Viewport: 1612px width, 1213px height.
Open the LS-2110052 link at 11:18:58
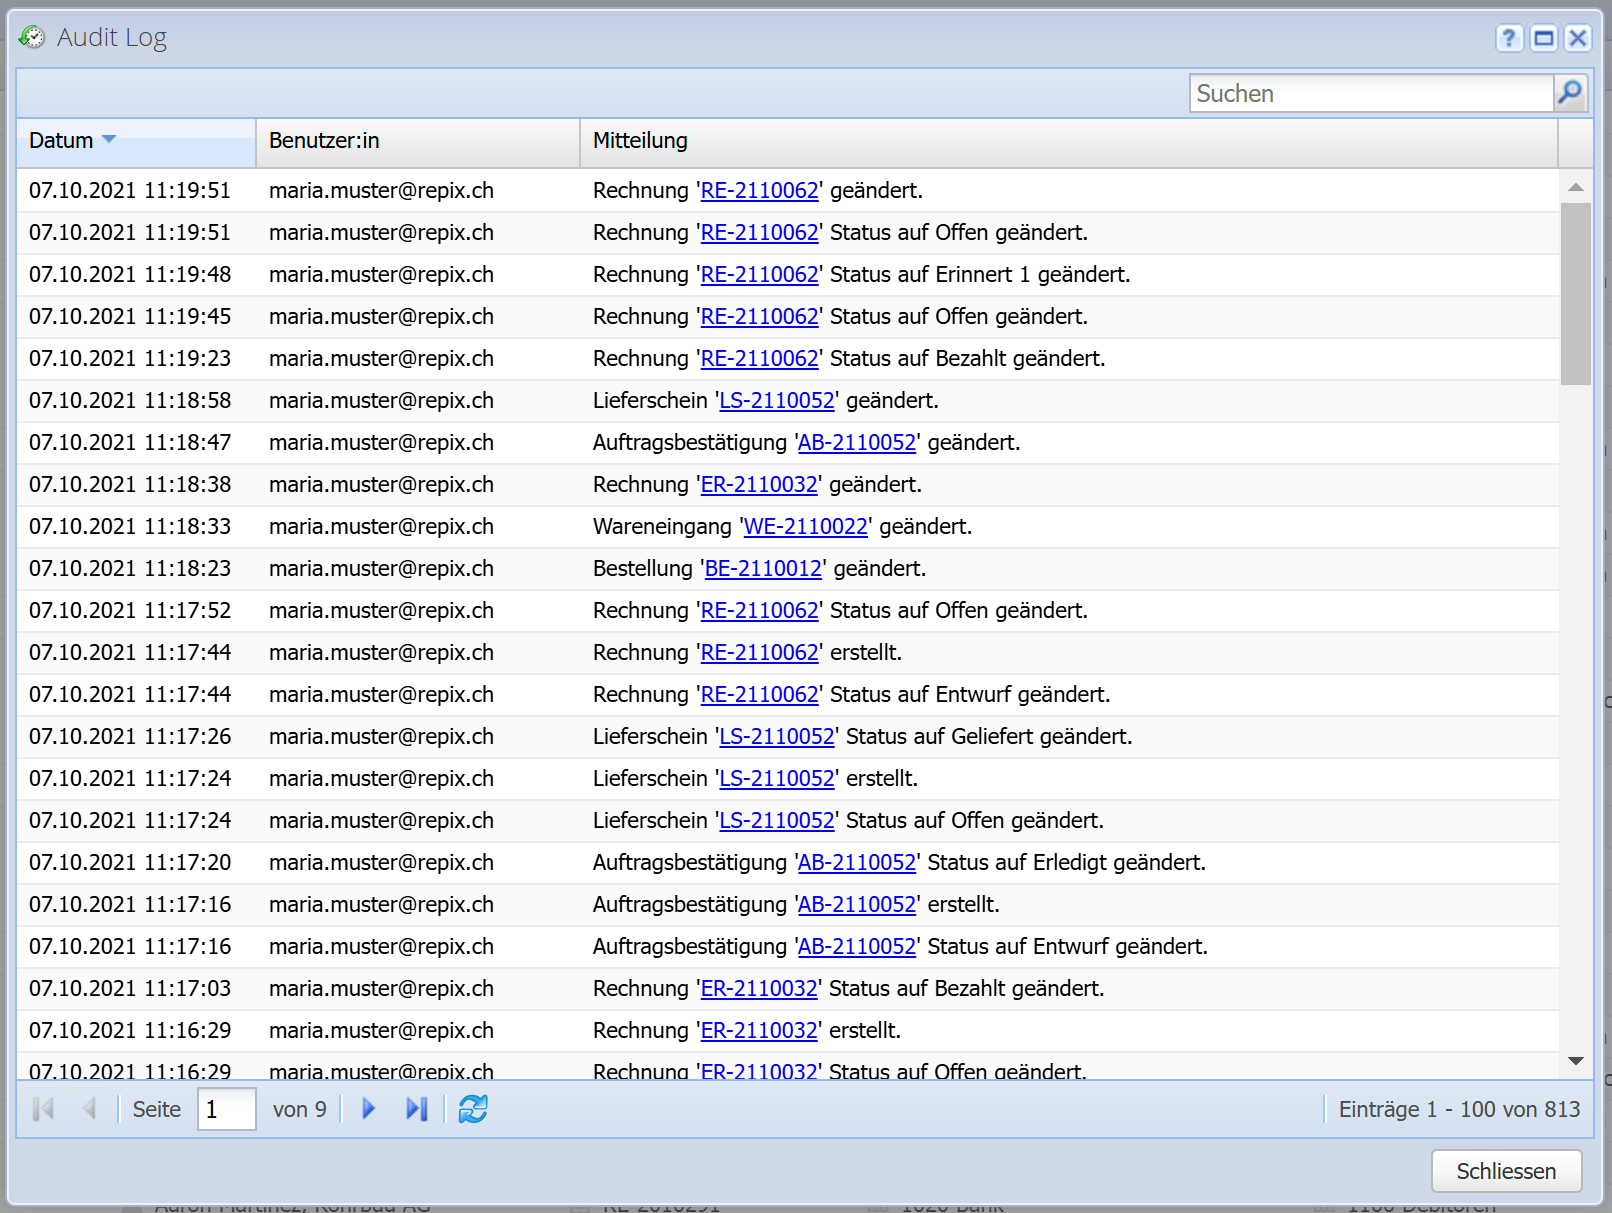pyautogui.click(x=776, y=401)
